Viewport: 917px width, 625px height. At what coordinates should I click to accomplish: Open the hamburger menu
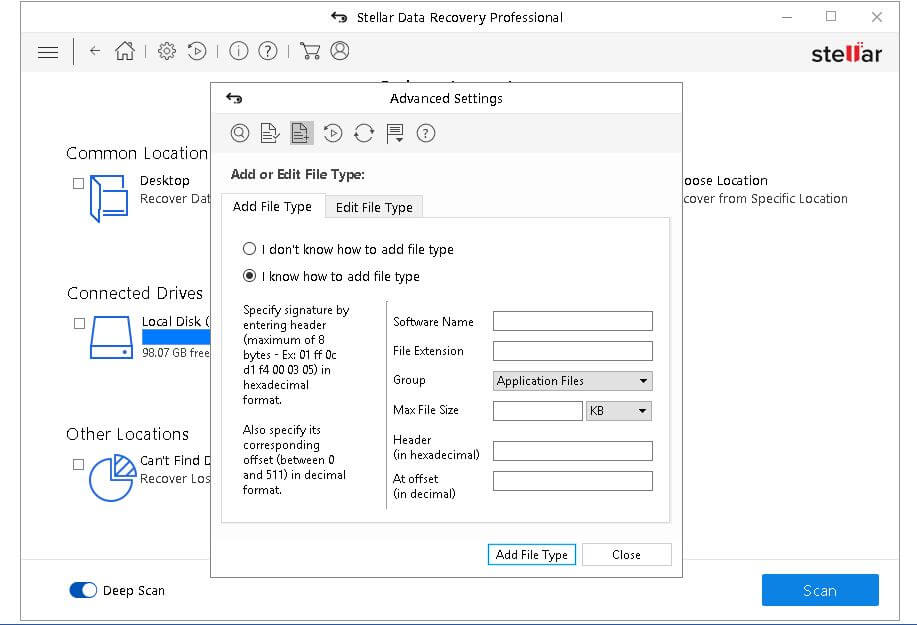tap(47, 52)
